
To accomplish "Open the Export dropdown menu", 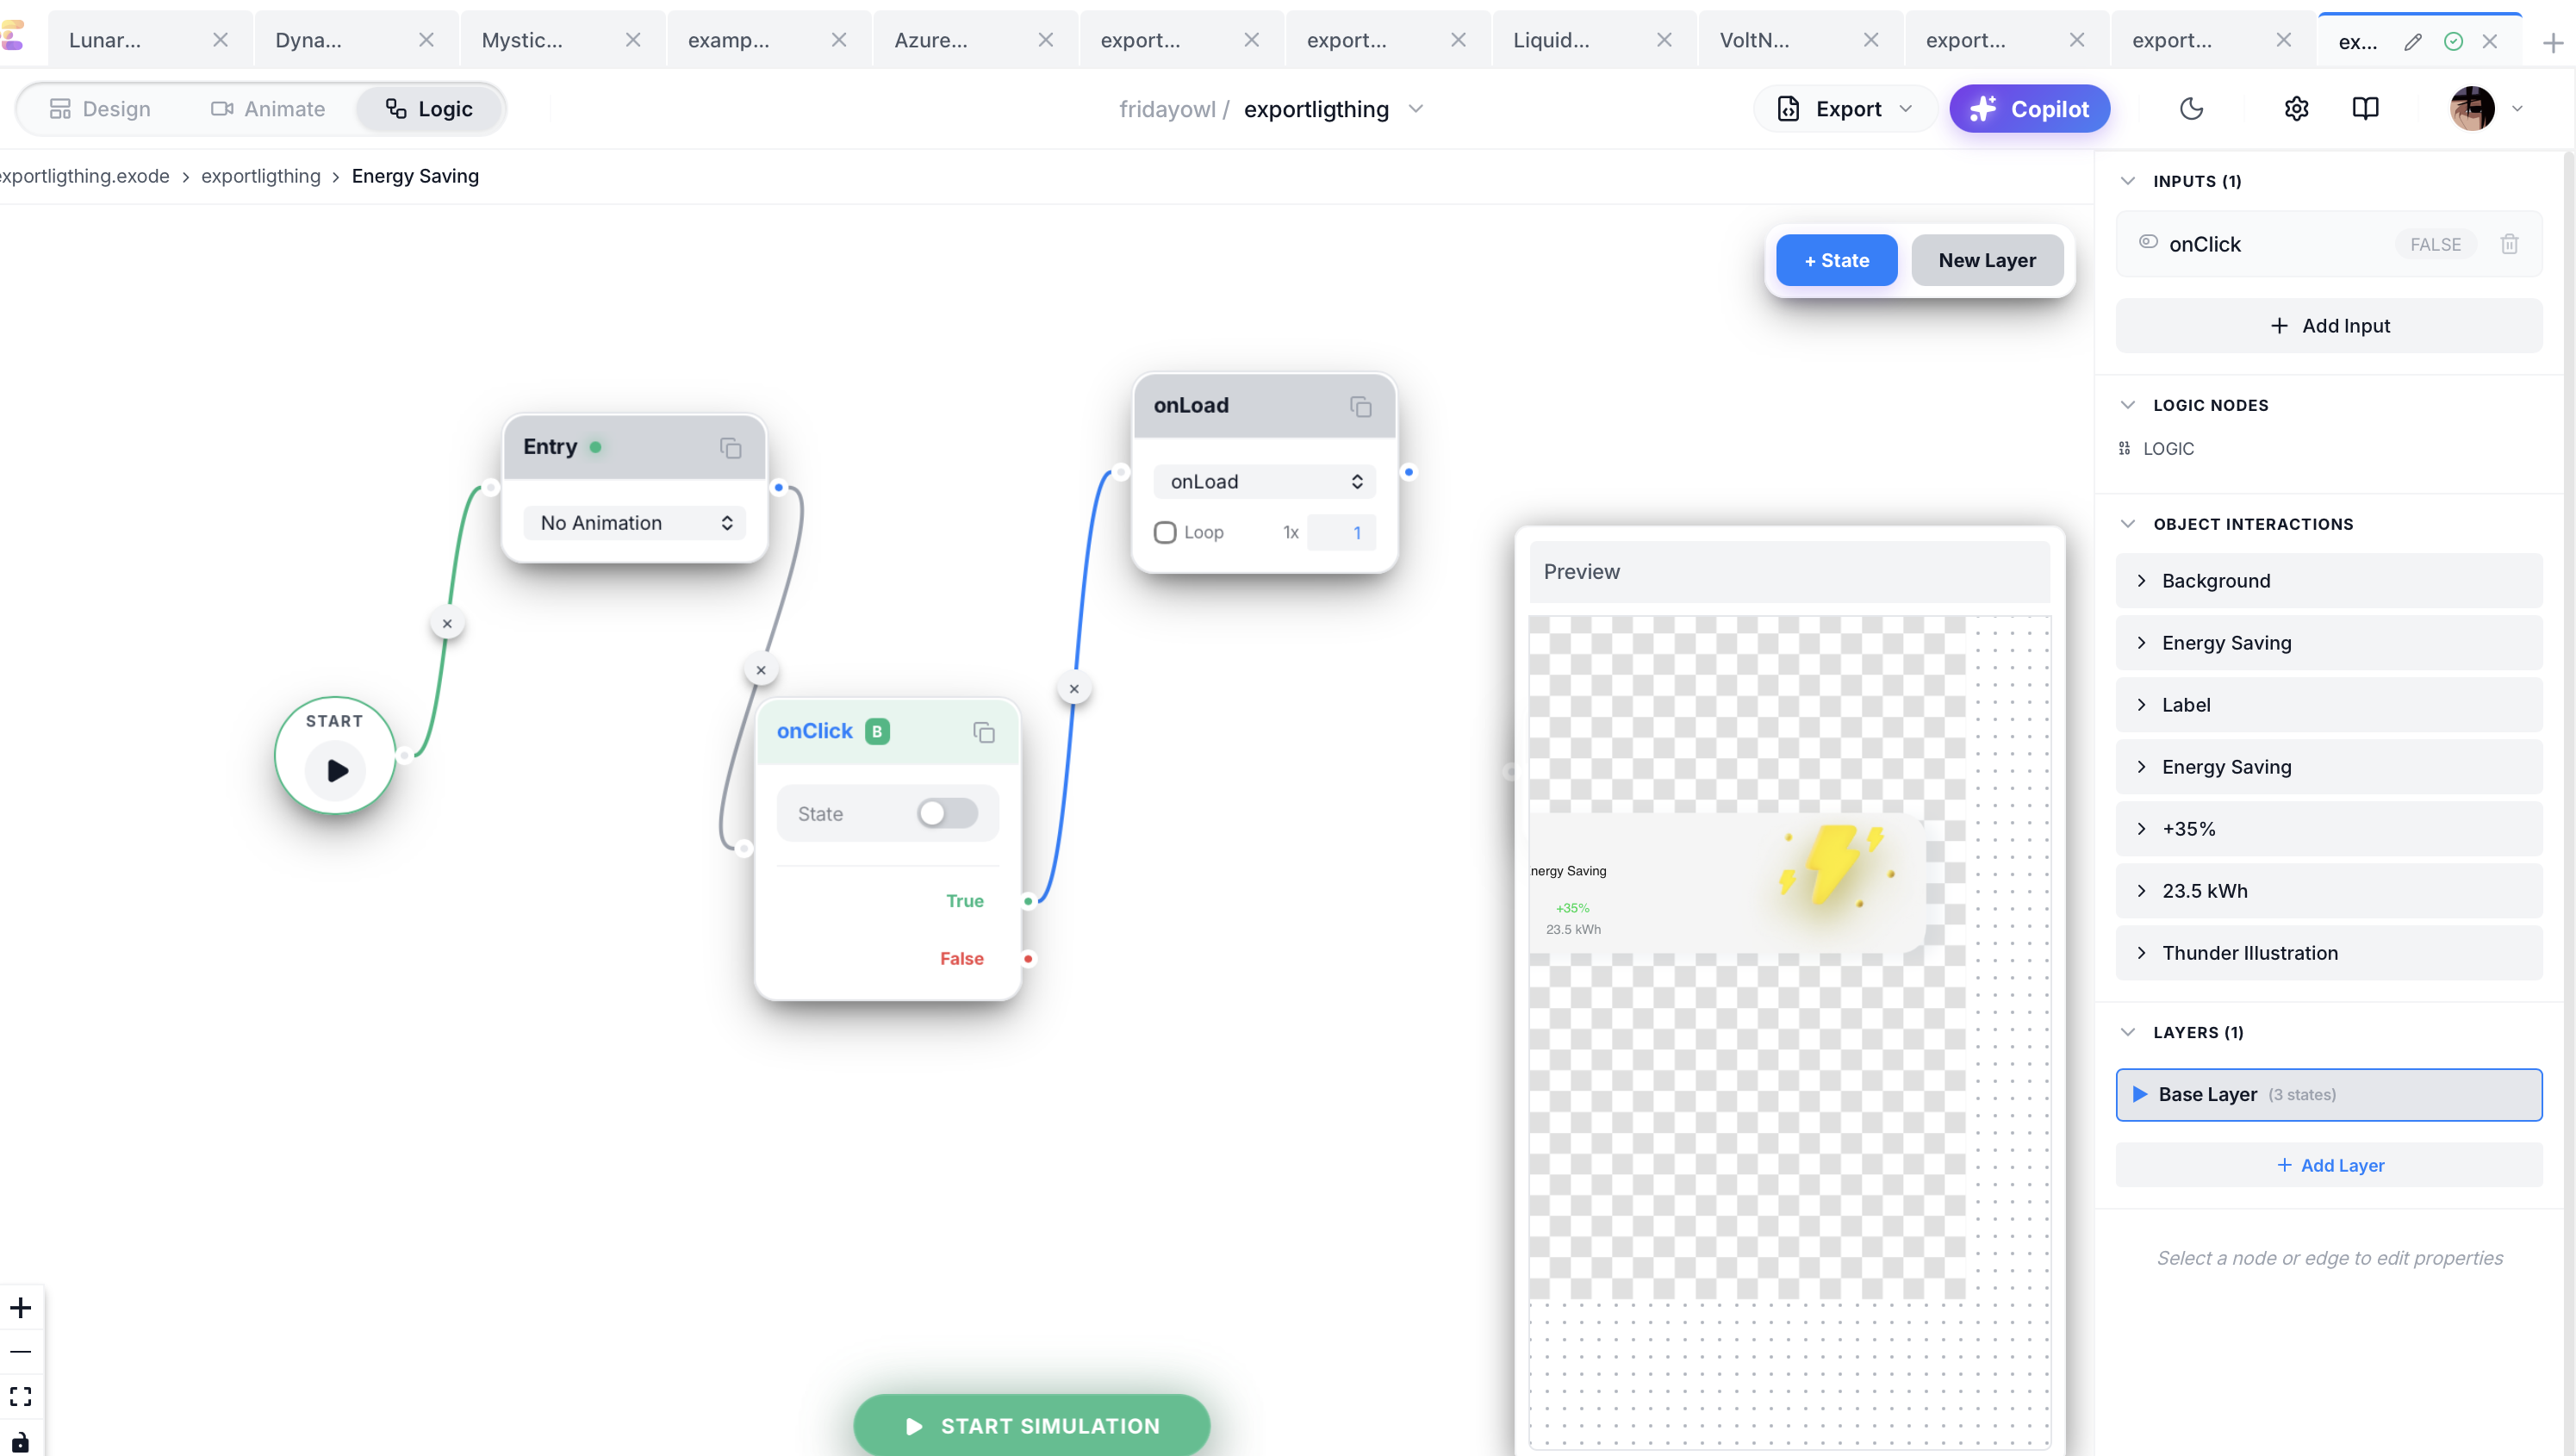I will click(x=1845, y=109).
